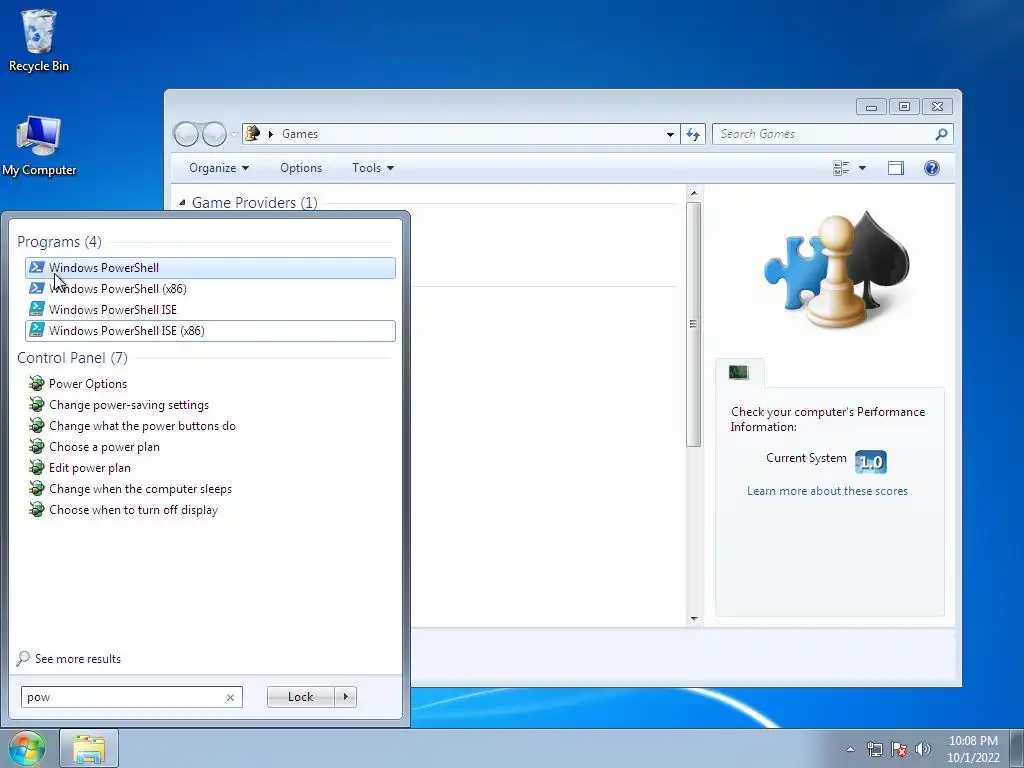The image size is (1024, 768).
Task: Click the Help question mark icon
Action: [x=932, y=168]
